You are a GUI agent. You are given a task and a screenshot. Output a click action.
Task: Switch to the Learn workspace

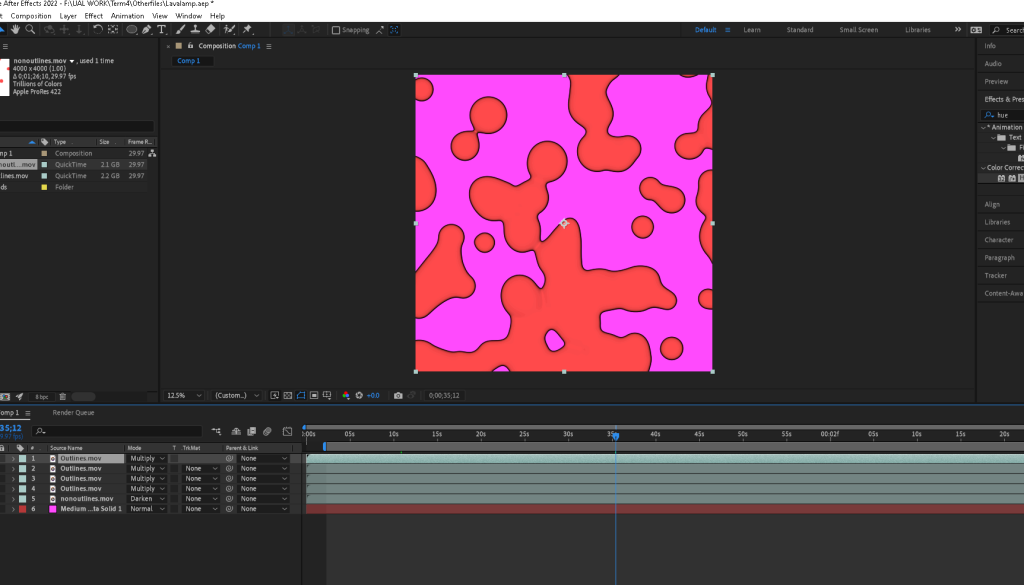point(751,30)
